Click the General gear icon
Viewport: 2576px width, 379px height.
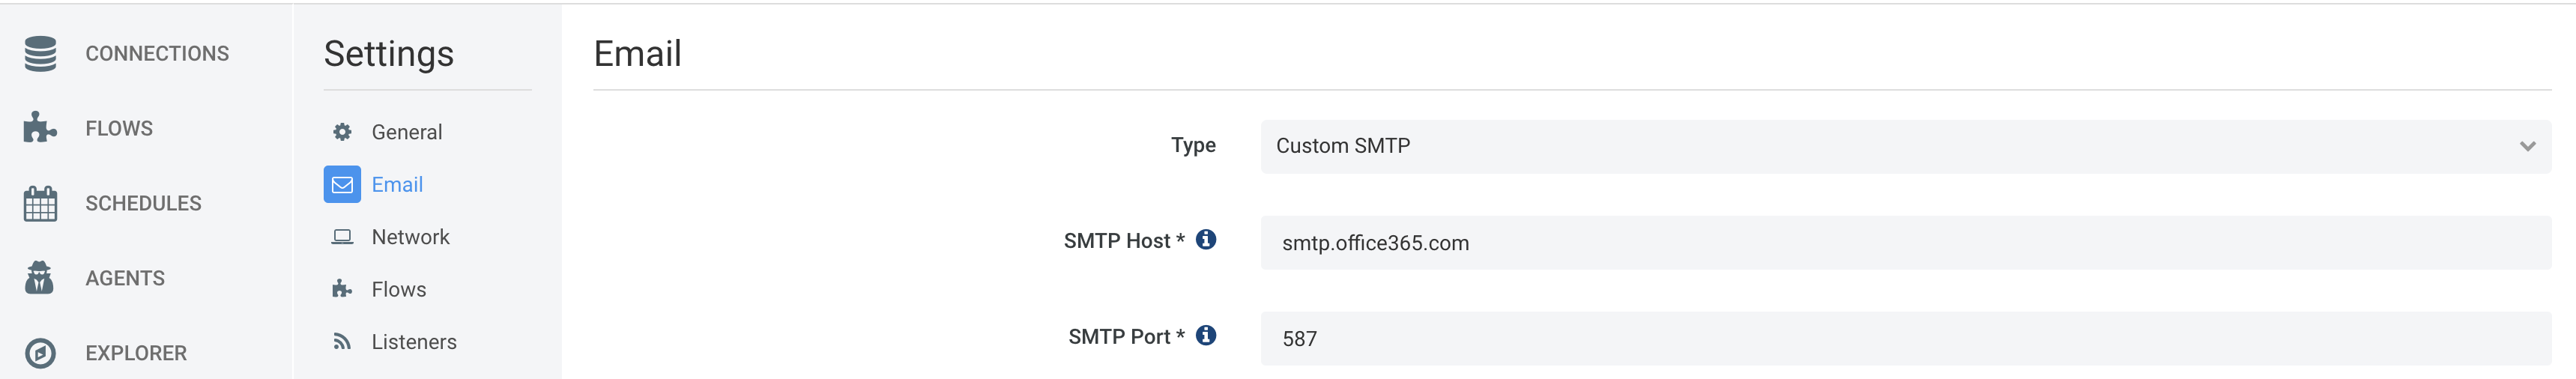pos(342,132)
